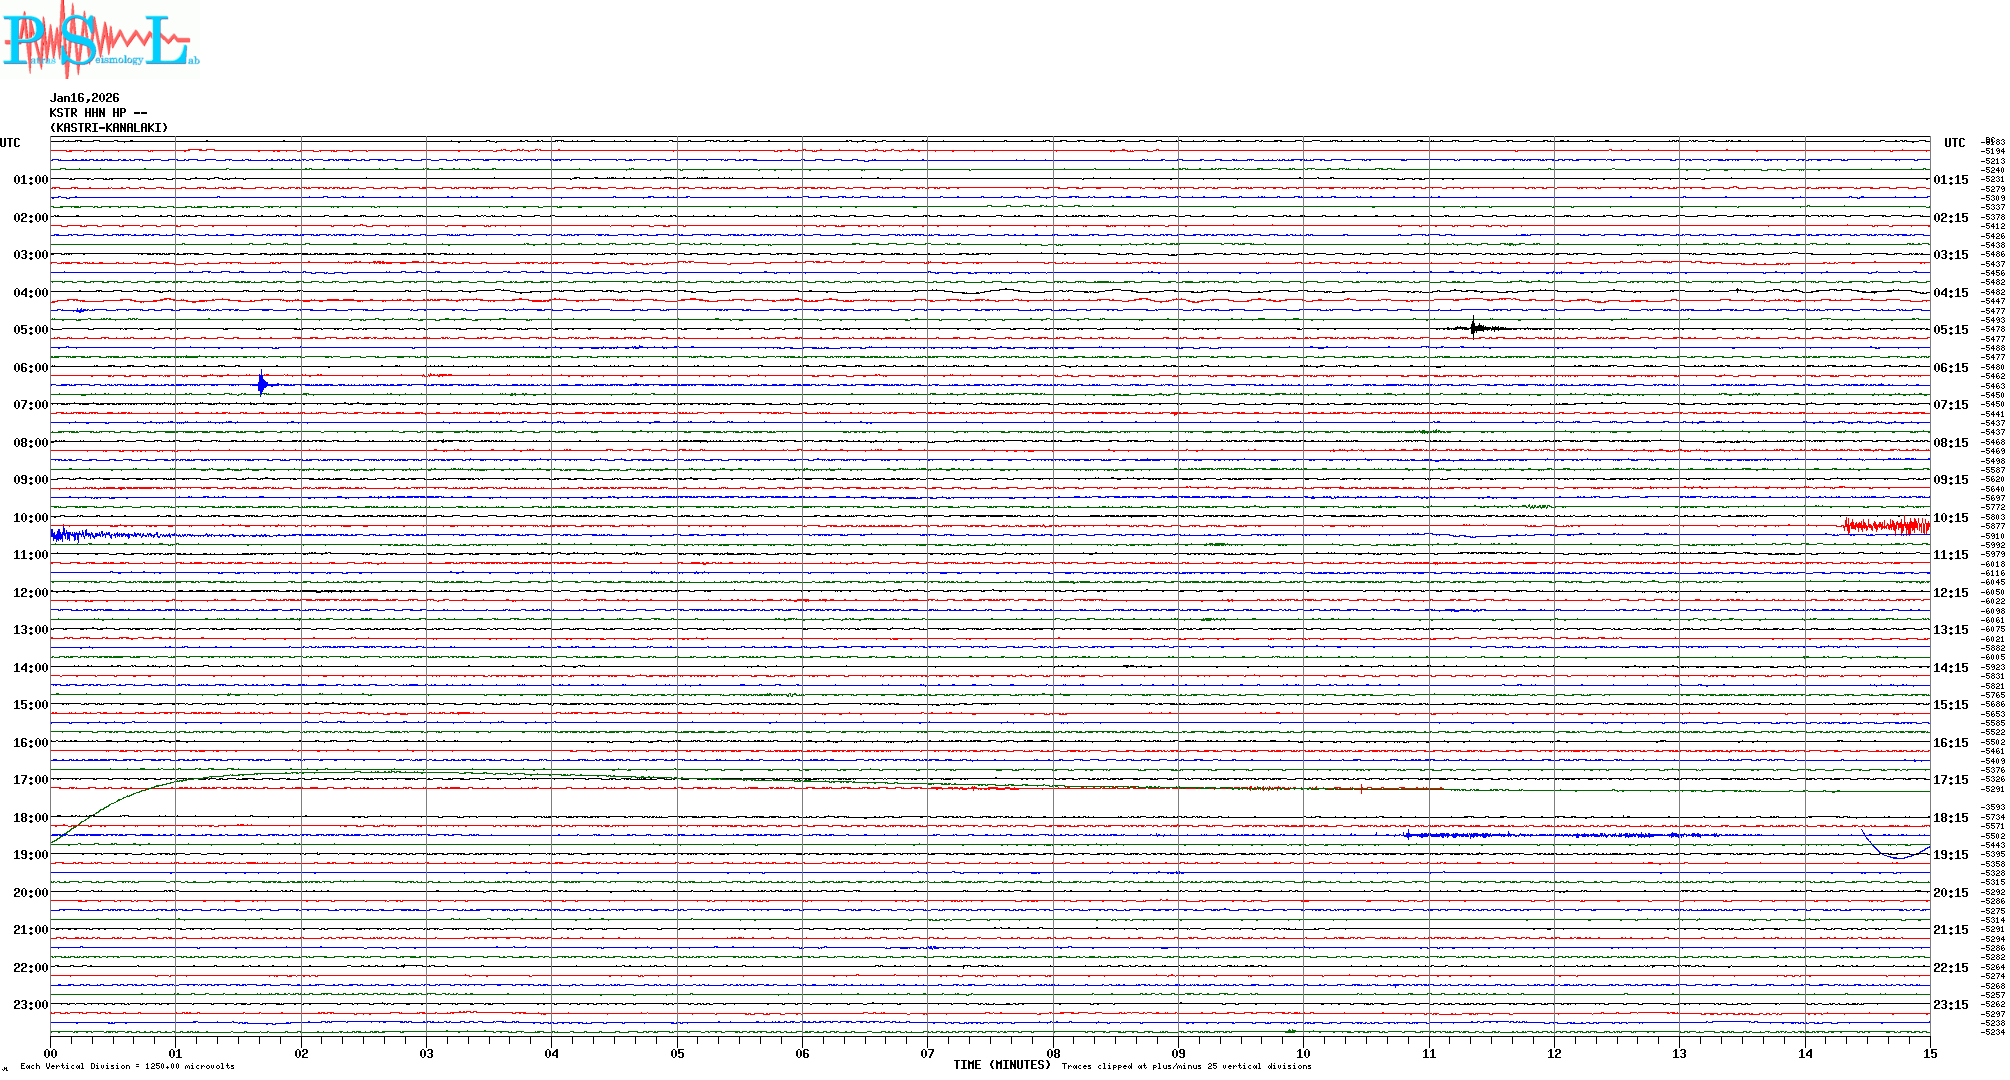Viewport: 2010px width, 1080px height.
Task: Click the 17:00 UTC left time label
Action: (x=30, y=780)
